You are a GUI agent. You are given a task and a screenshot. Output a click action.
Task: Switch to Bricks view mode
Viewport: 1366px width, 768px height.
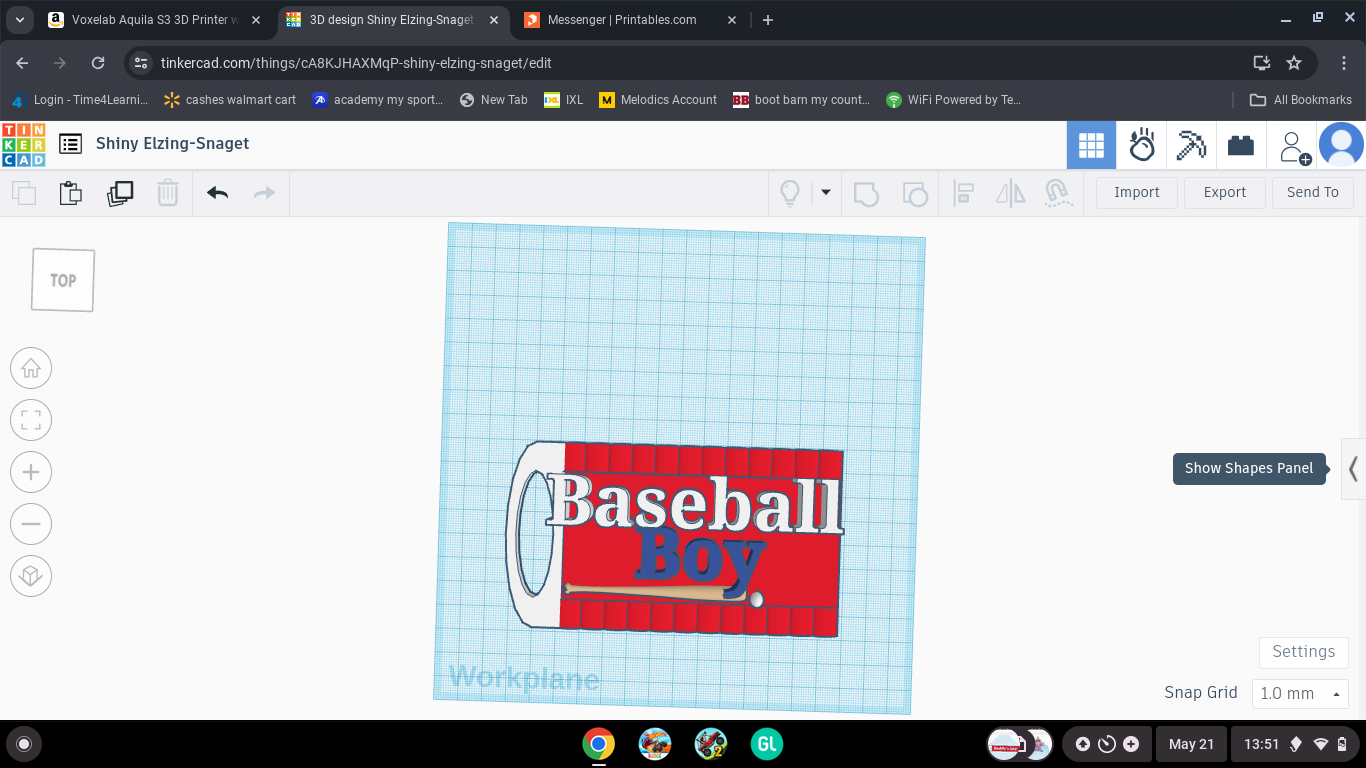(1240, 145)
